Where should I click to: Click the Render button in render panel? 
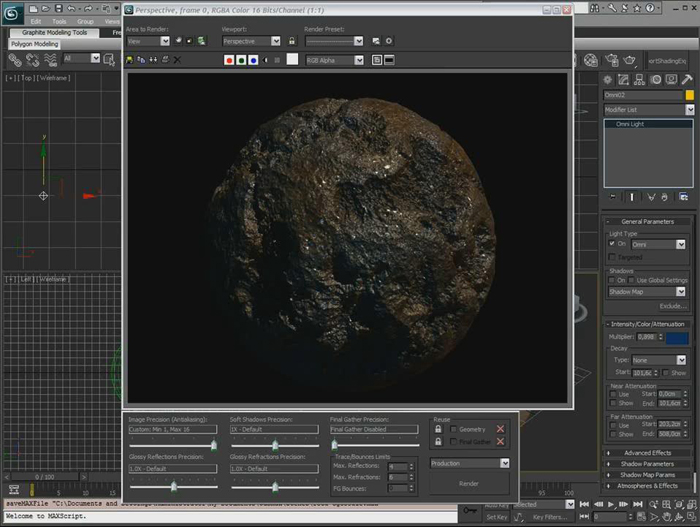point(469,484)
